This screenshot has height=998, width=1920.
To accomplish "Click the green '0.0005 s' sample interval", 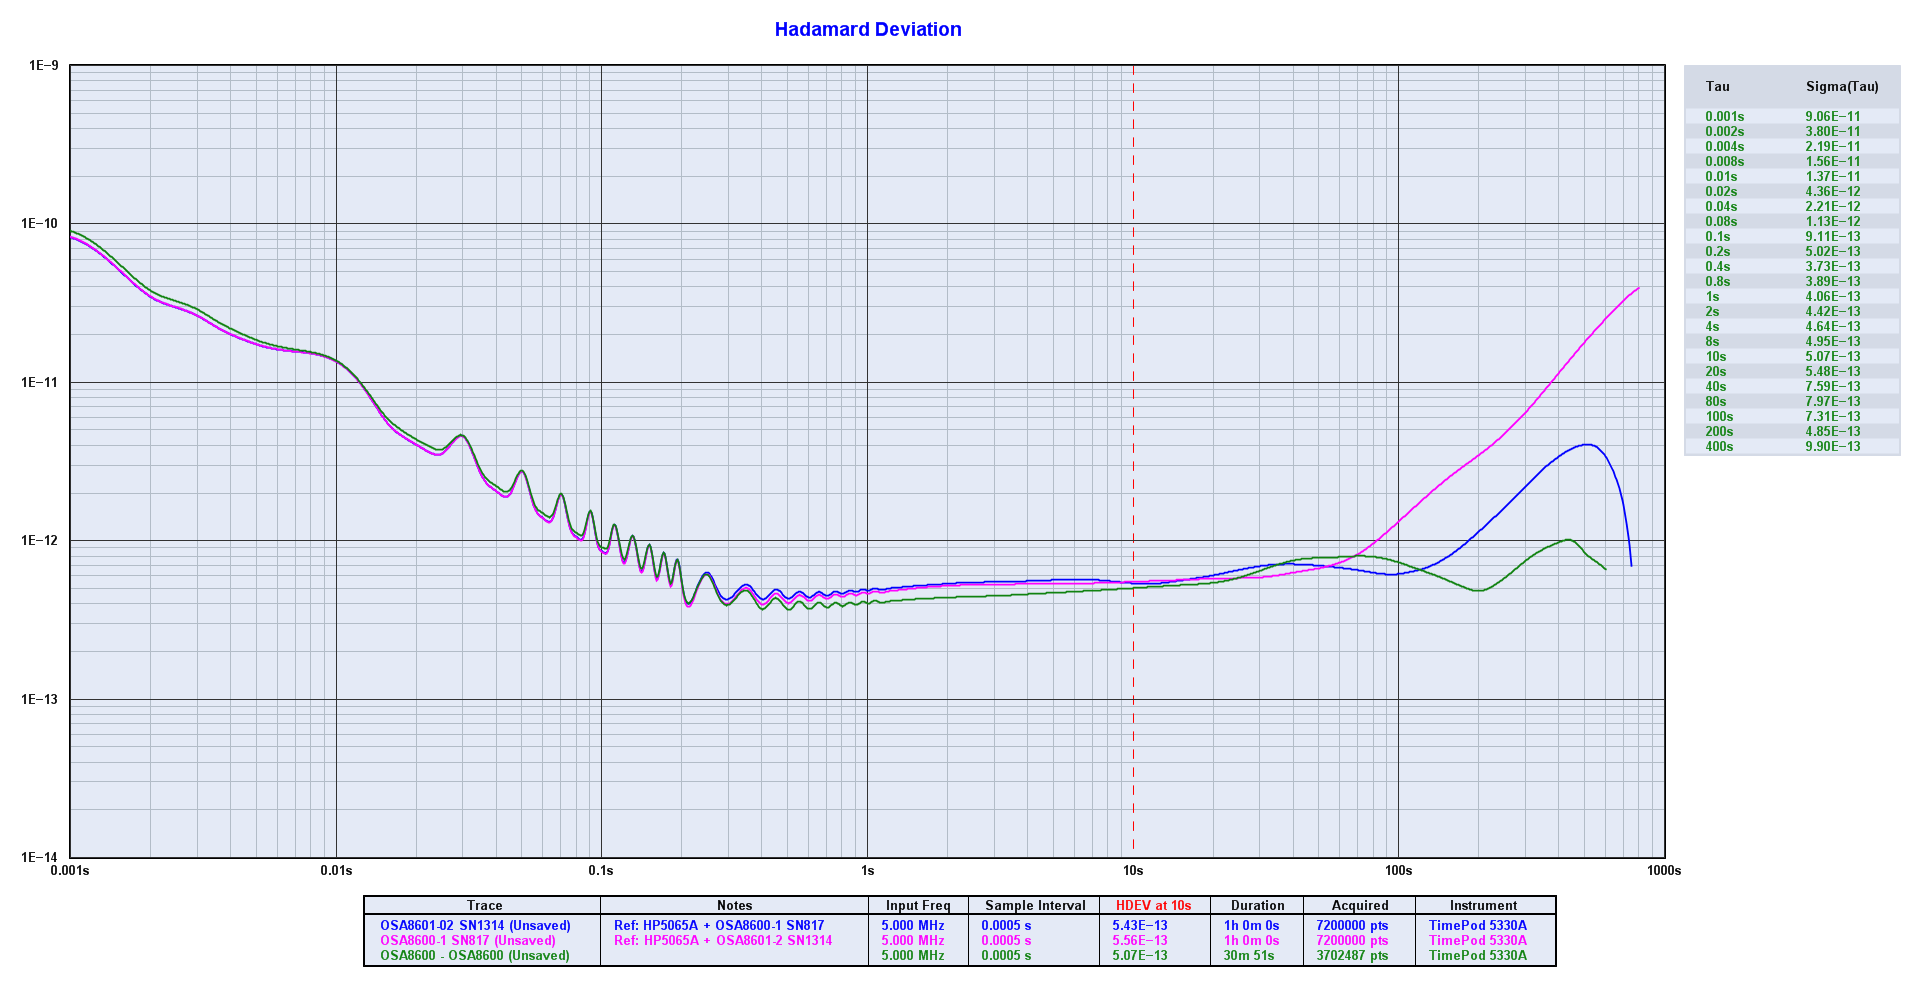I will pos(1006,955).
